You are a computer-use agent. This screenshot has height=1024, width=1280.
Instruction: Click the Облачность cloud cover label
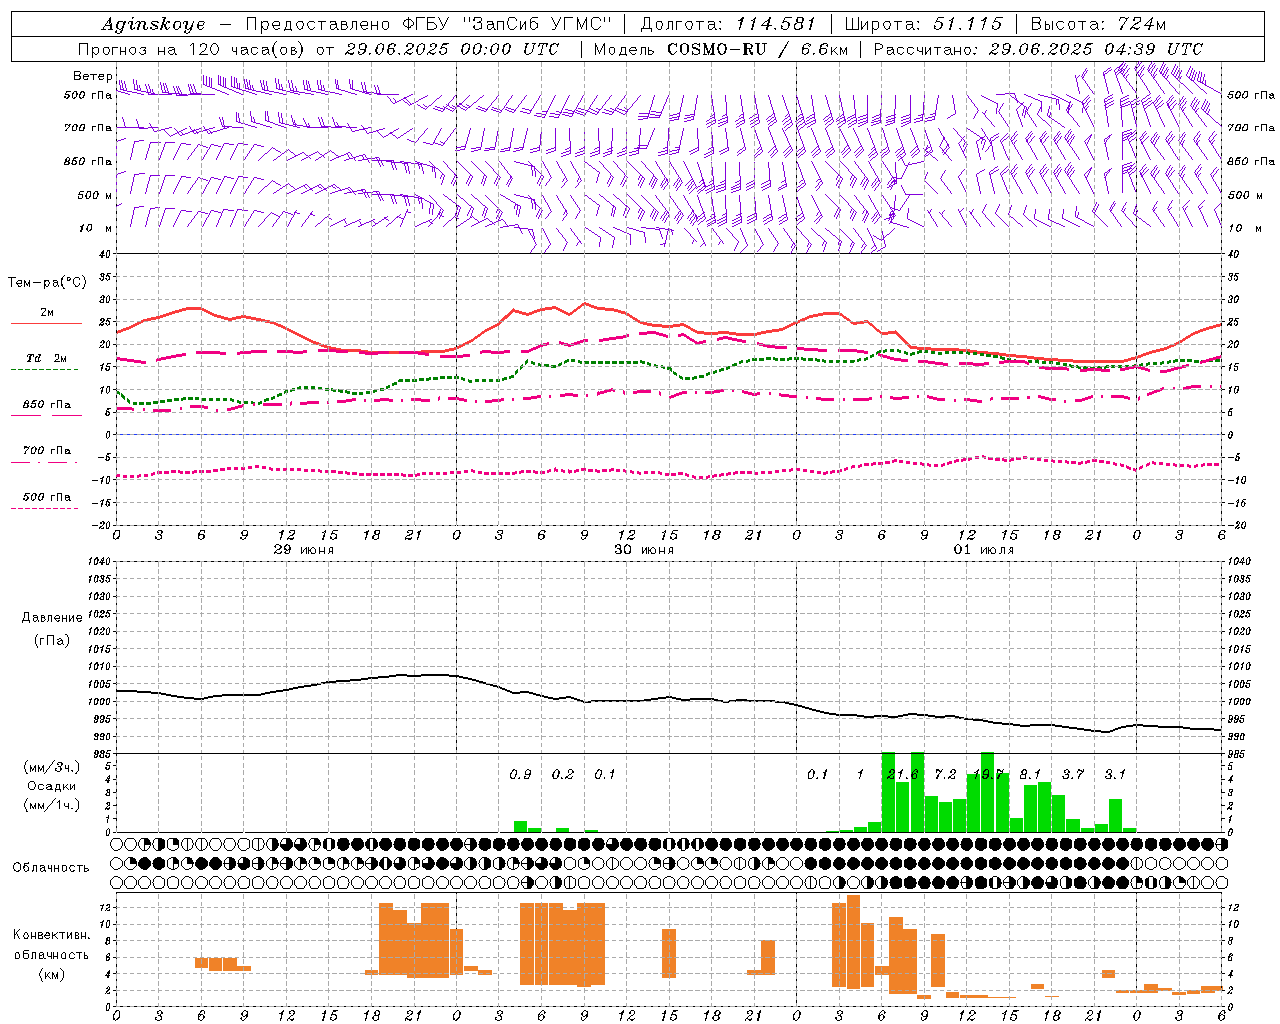51,867
